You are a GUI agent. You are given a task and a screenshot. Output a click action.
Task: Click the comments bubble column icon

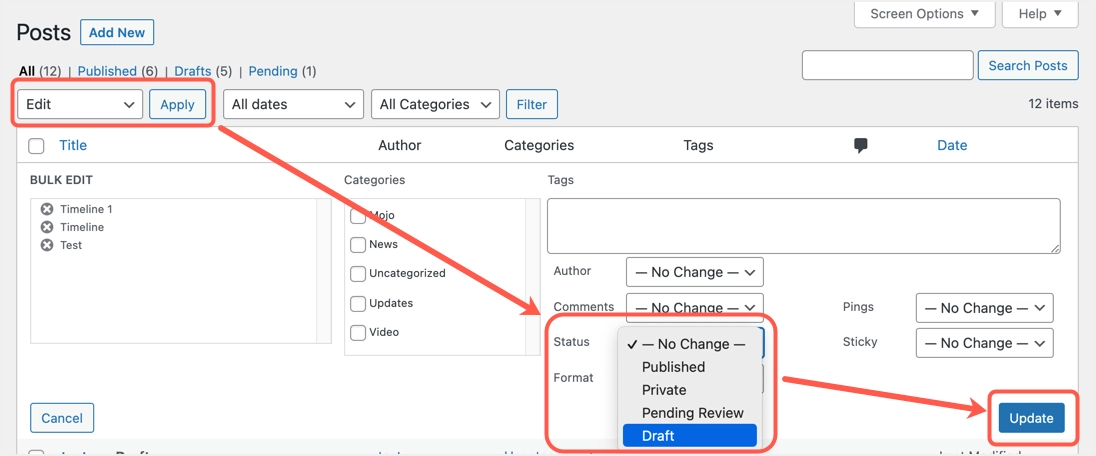(860, 146)
